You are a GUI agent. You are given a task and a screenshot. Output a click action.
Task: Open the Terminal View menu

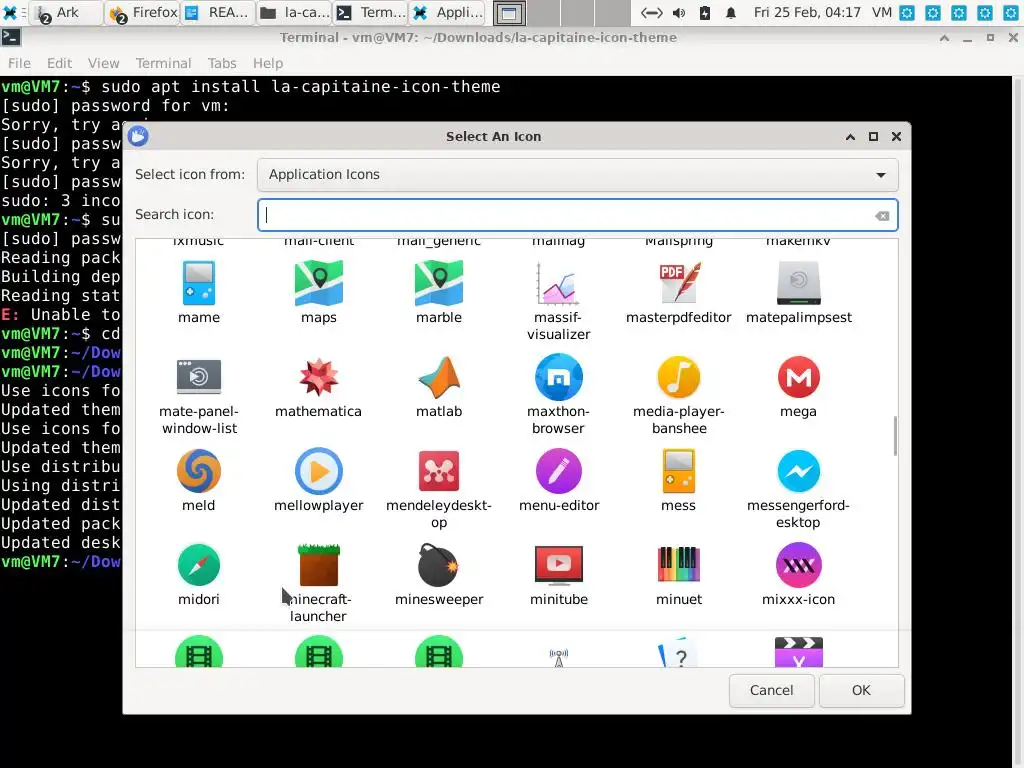coord(103,63)
